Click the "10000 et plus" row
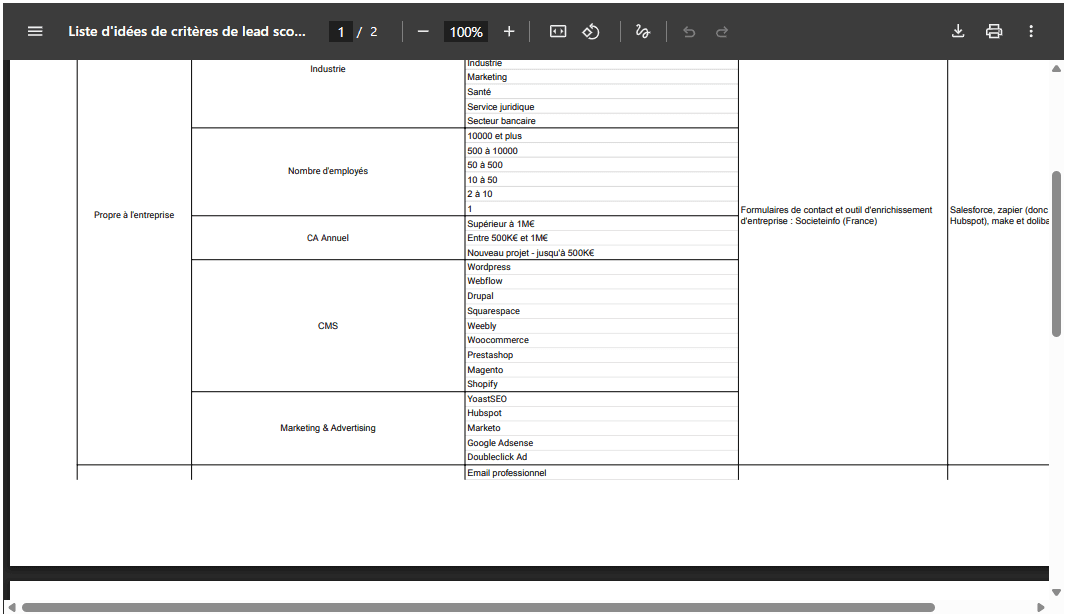Image resolution: width=1072 pixels, height=614 pixels. click(x=601, y=136)
